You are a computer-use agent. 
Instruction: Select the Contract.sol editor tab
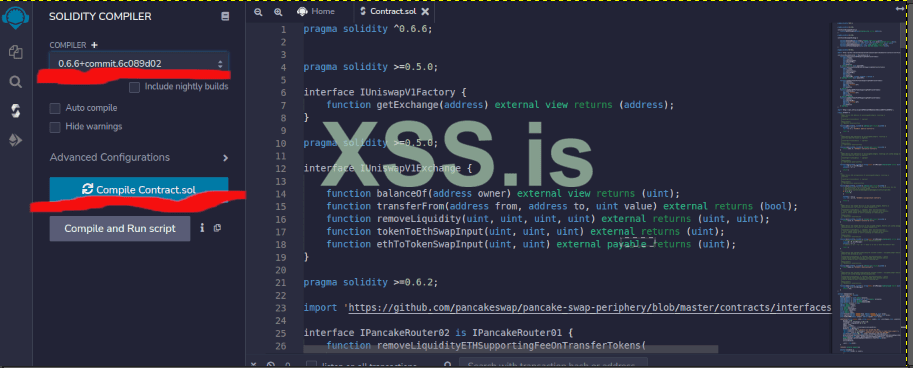pos(395,12)
